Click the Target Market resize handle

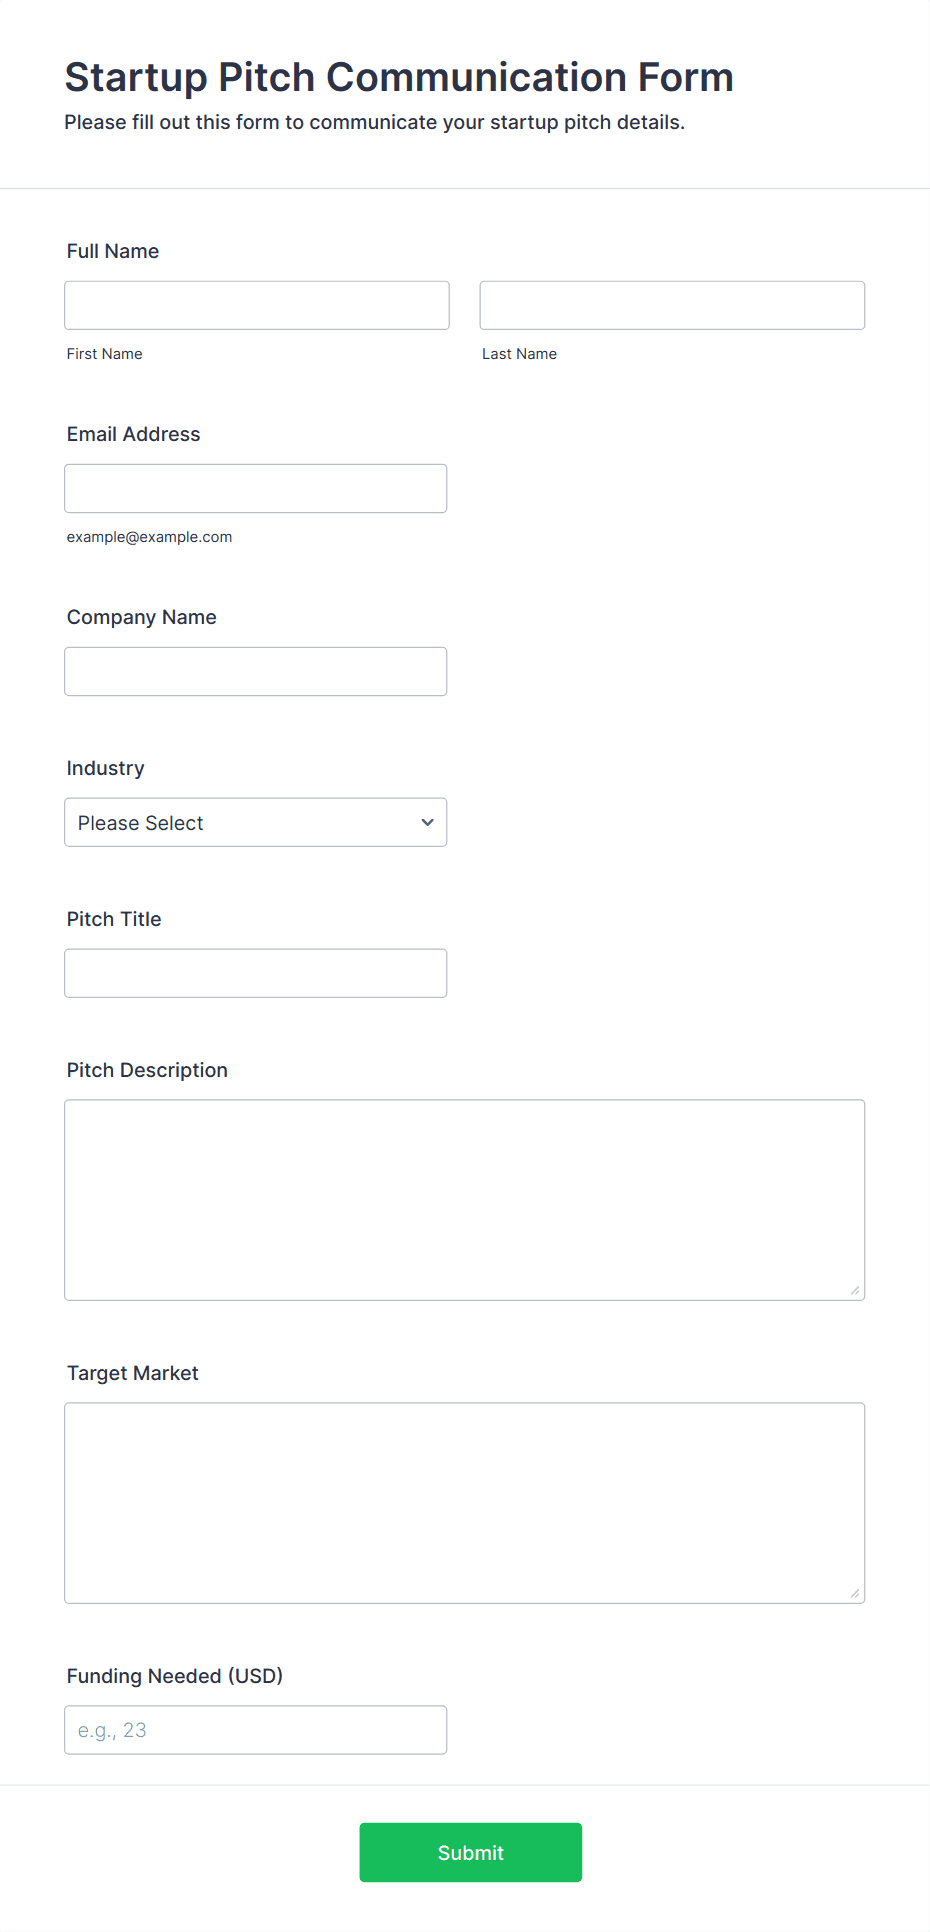[855, 1593]
